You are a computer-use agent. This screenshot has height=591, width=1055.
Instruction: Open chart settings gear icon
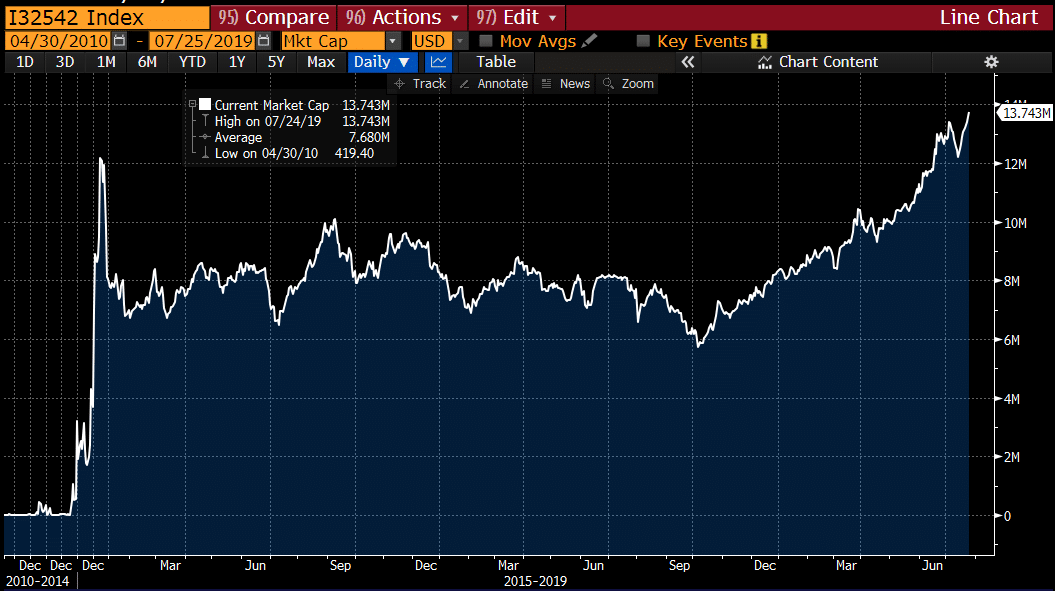[991, 62]
